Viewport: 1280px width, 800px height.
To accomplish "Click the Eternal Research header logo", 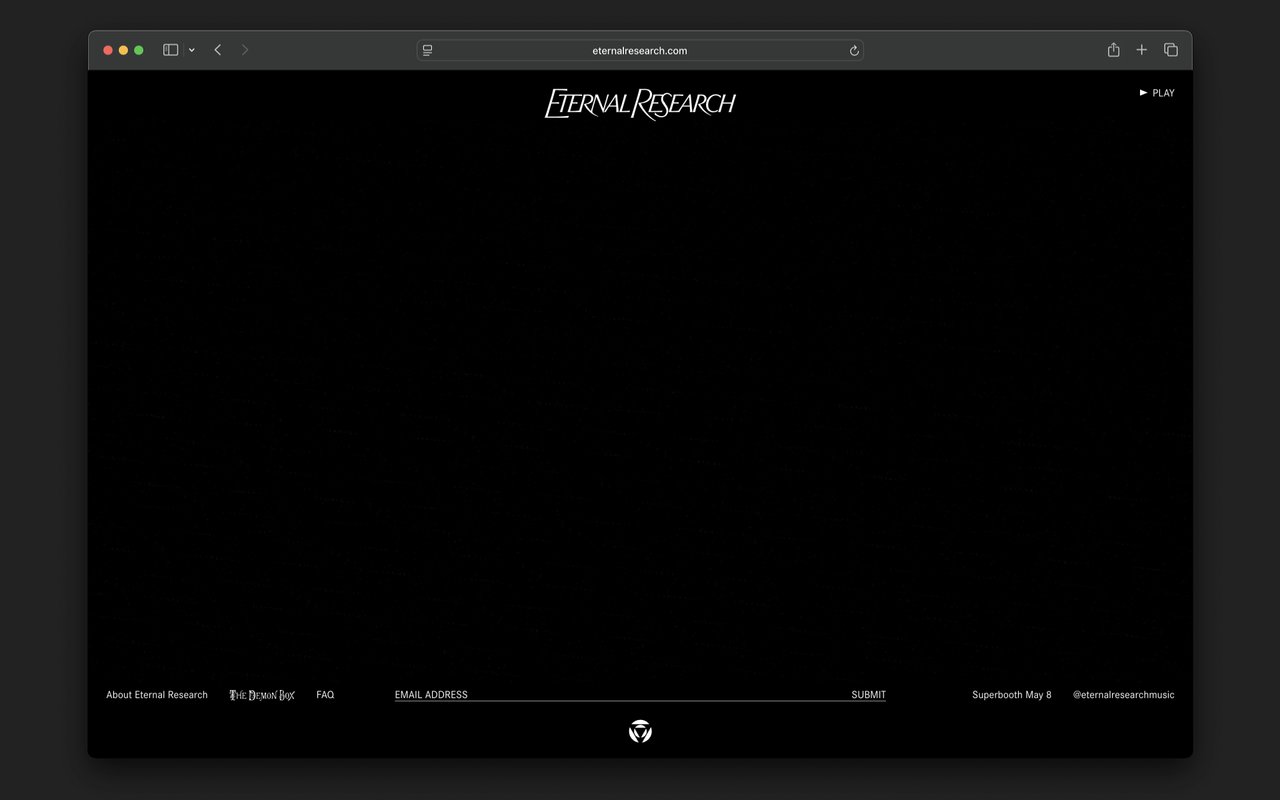I will point(640,103).
